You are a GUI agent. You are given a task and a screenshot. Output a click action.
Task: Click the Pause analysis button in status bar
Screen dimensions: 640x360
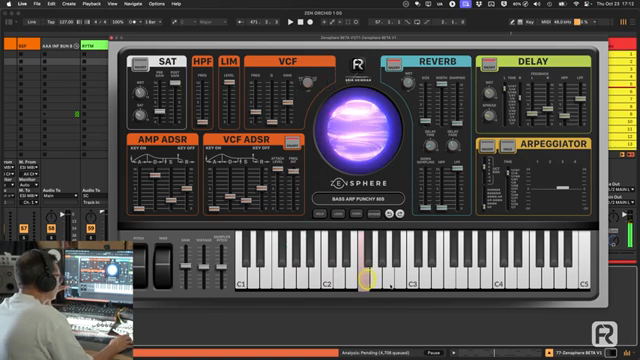click(433, 353)
